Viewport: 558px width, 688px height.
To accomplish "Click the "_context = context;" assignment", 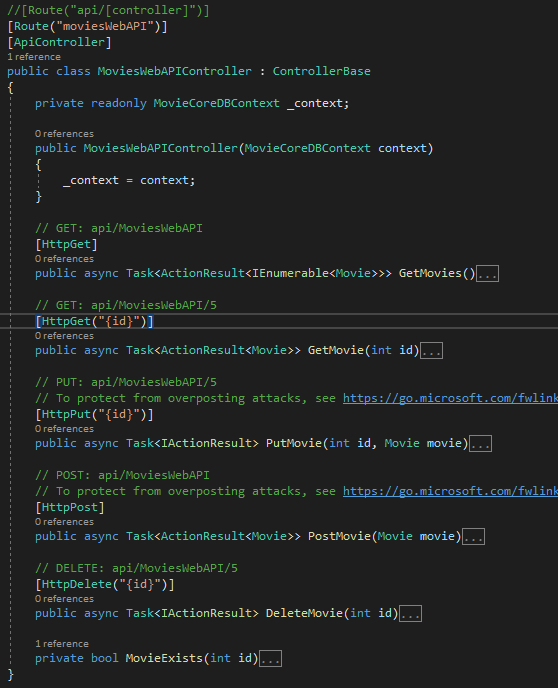I will point(129,180).
